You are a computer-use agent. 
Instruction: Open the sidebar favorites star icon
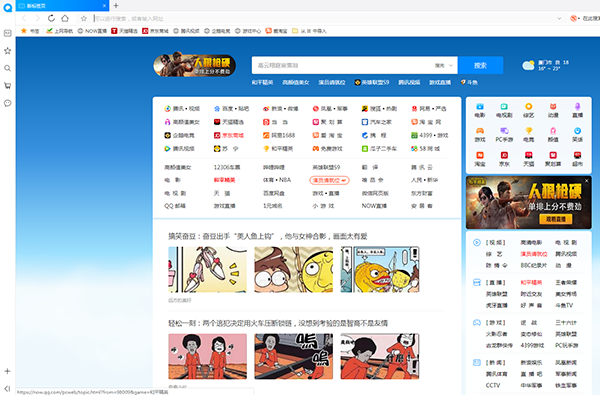click(7, 51)
